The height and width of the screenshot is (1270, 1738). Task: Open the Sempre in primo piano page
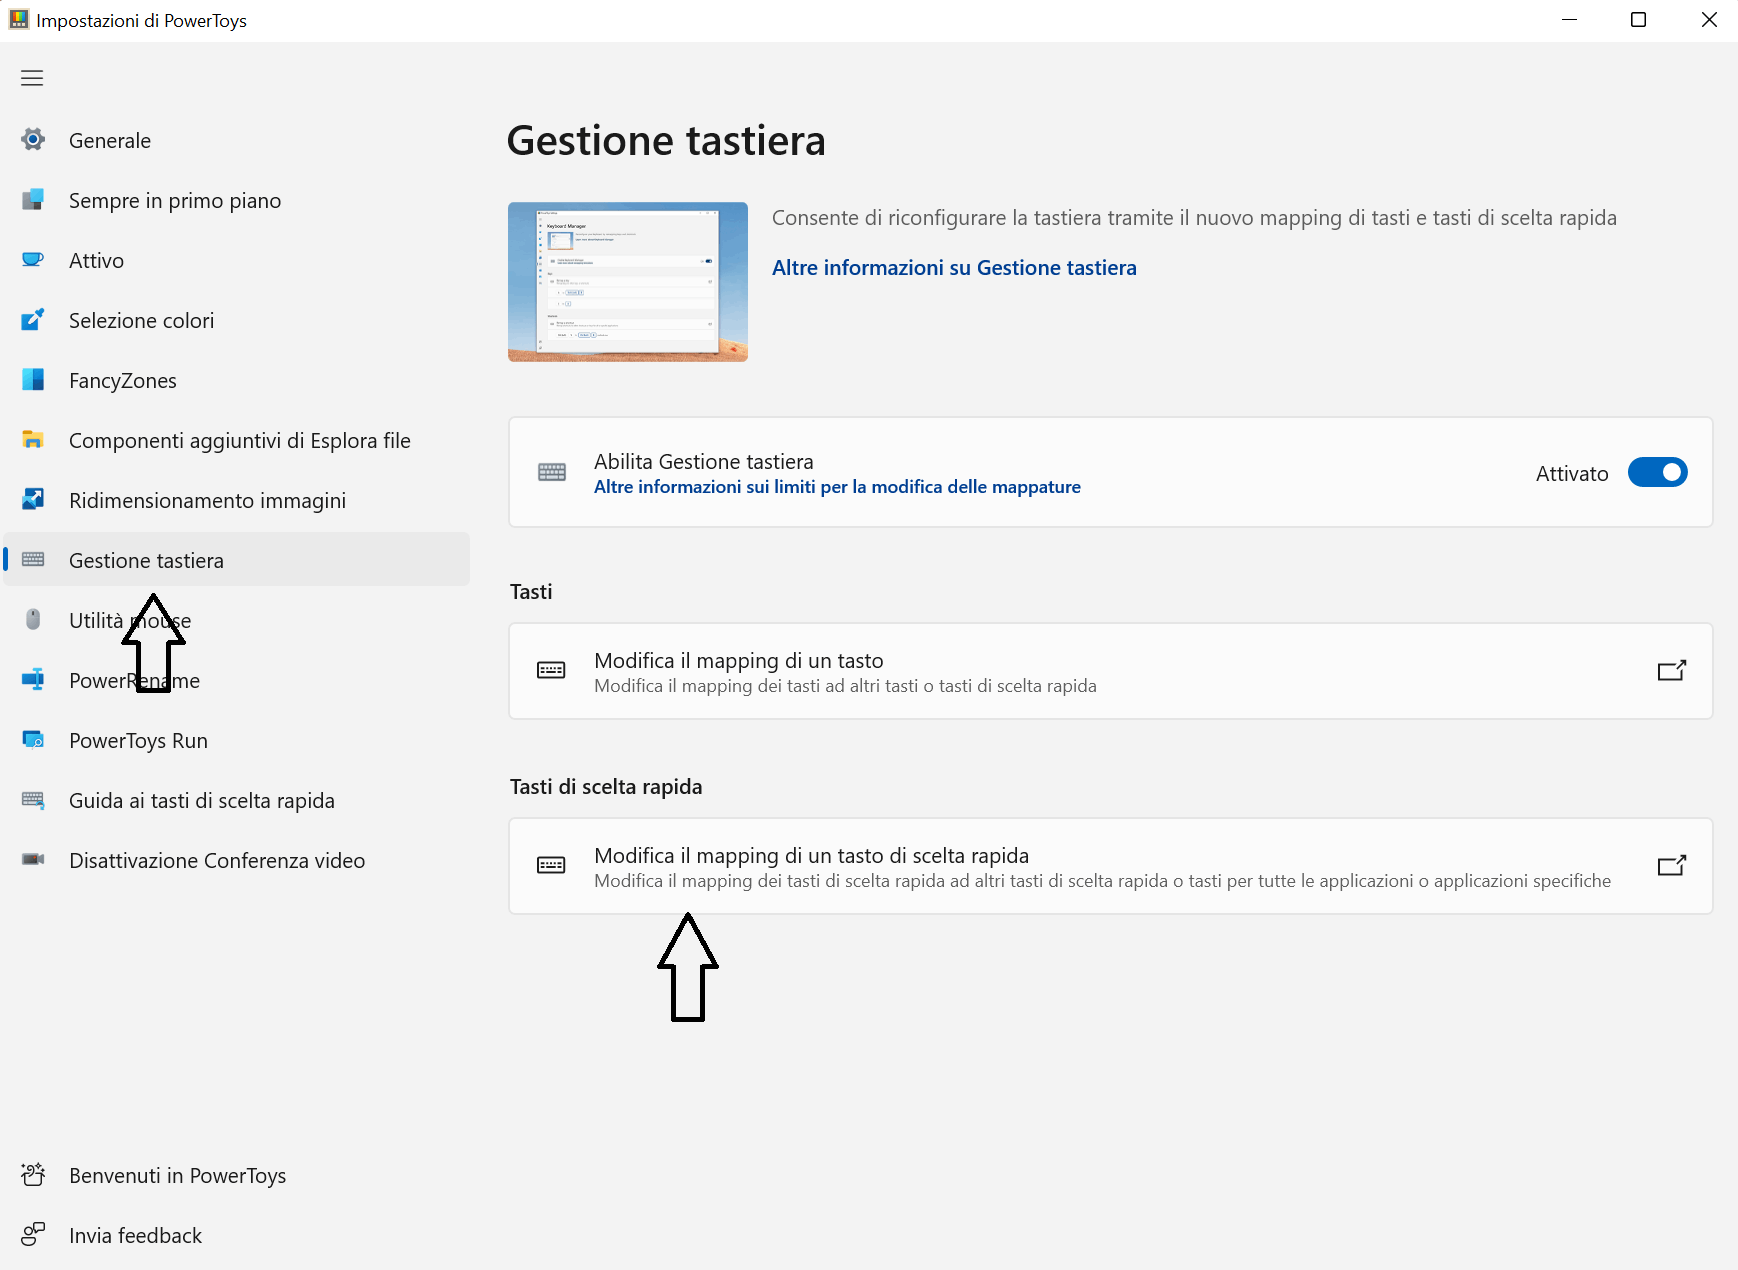(x=237, y=200)
